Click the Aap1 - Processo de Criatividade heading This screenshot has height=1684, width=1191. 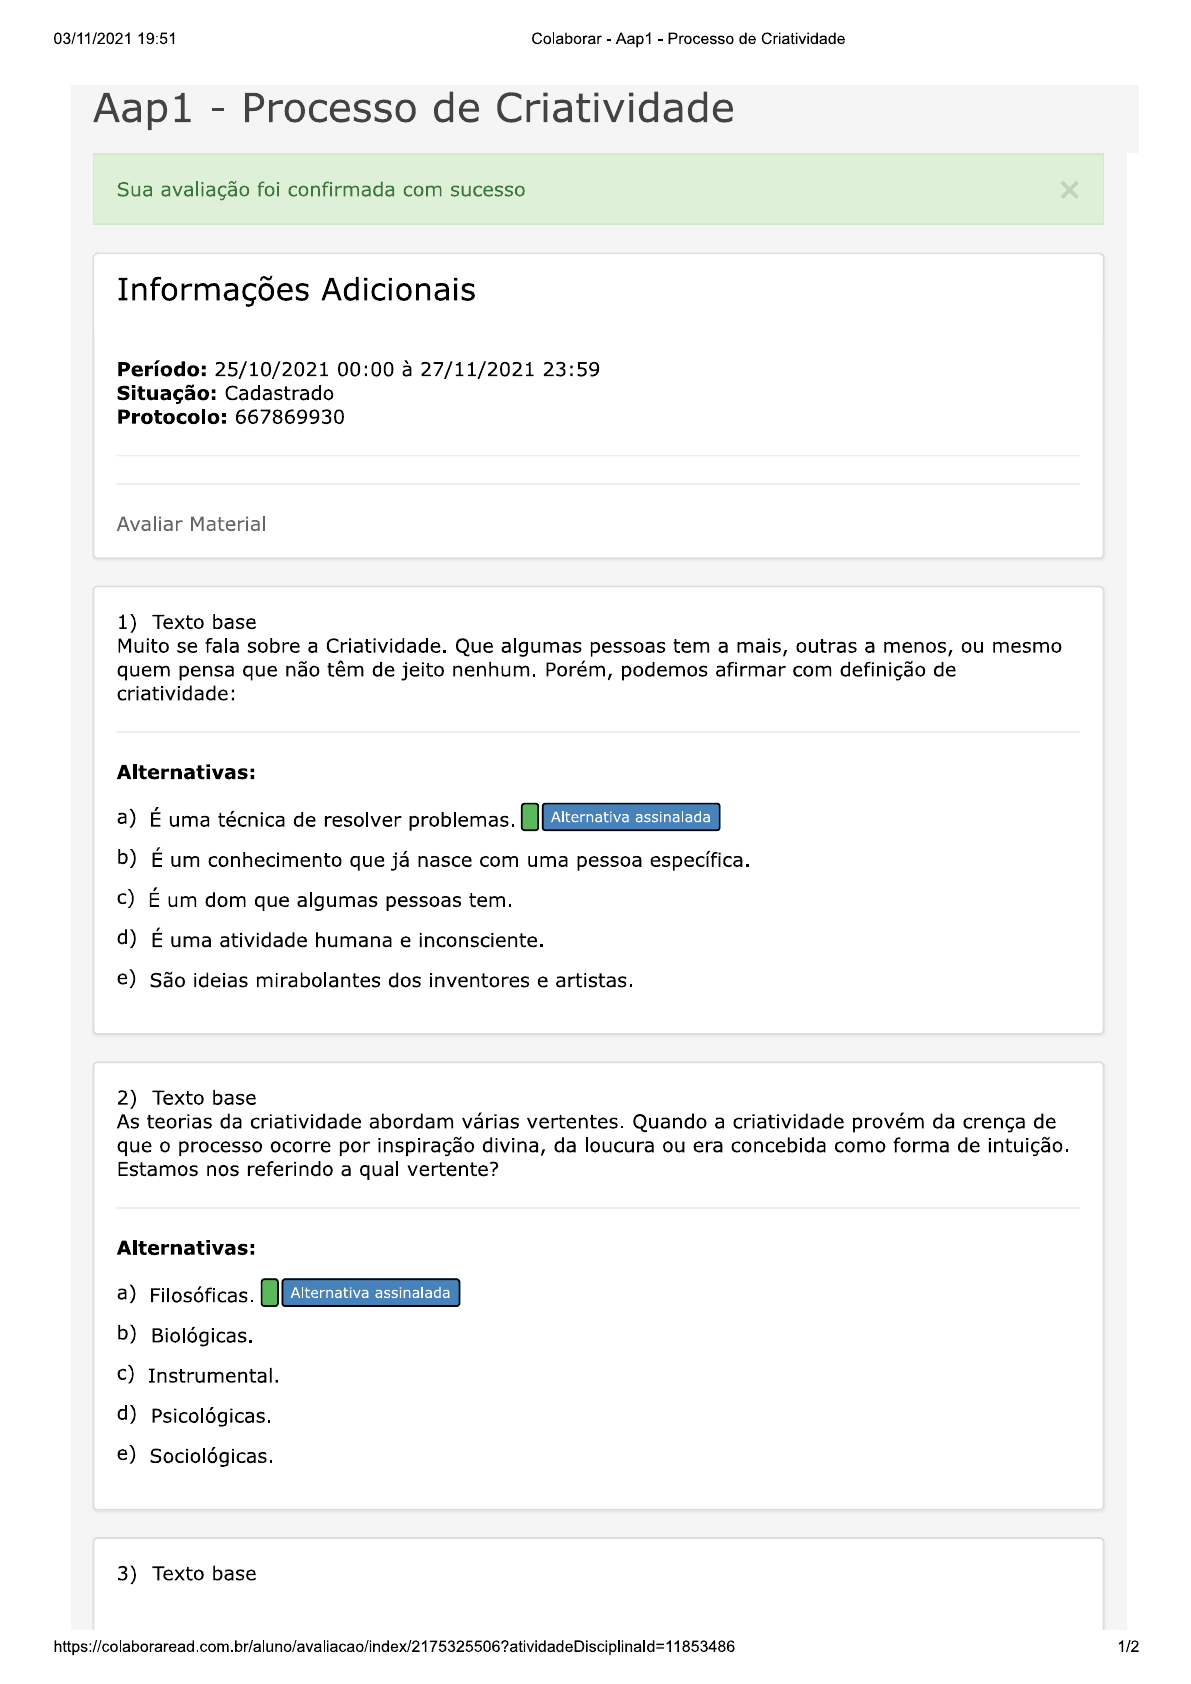click(413, 109)
